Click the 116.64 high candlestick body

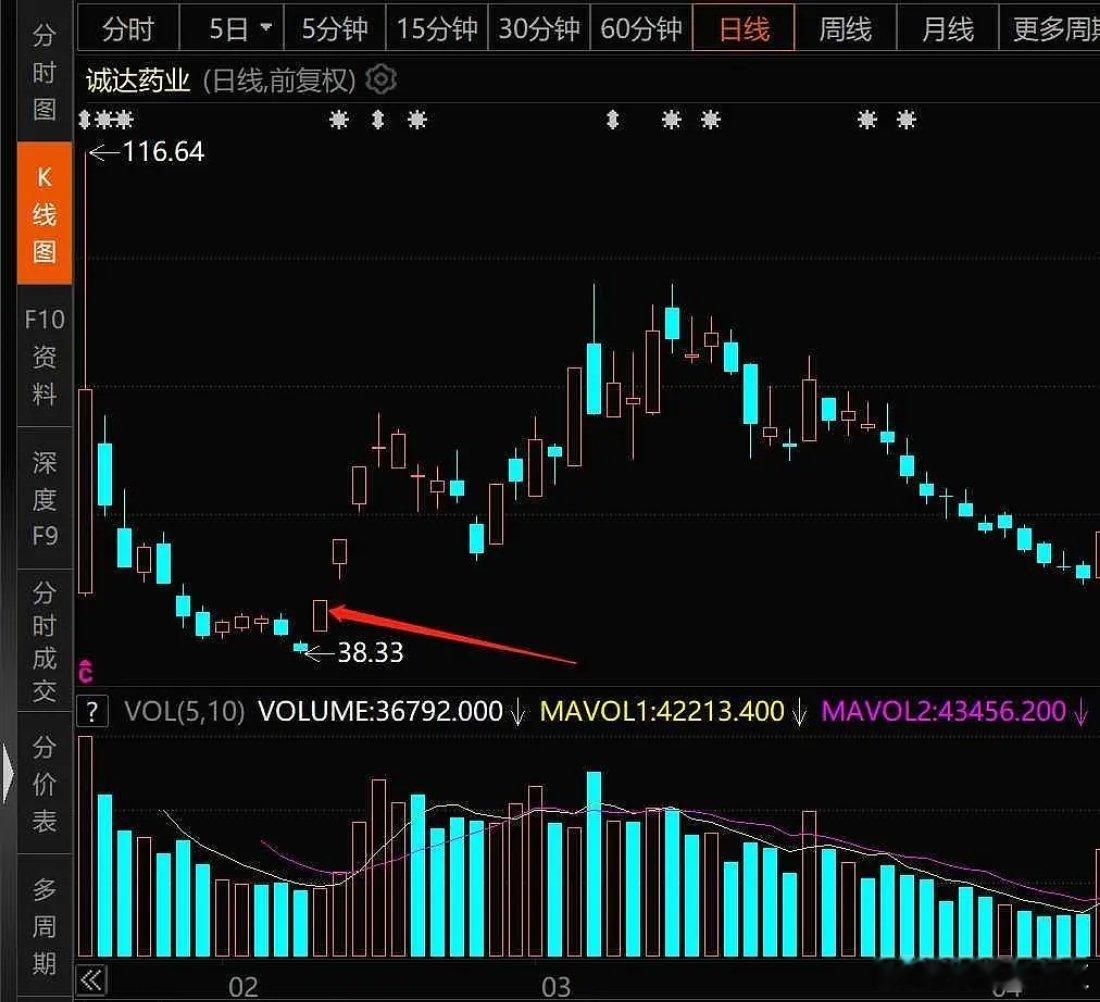click(x=86, y=491)
